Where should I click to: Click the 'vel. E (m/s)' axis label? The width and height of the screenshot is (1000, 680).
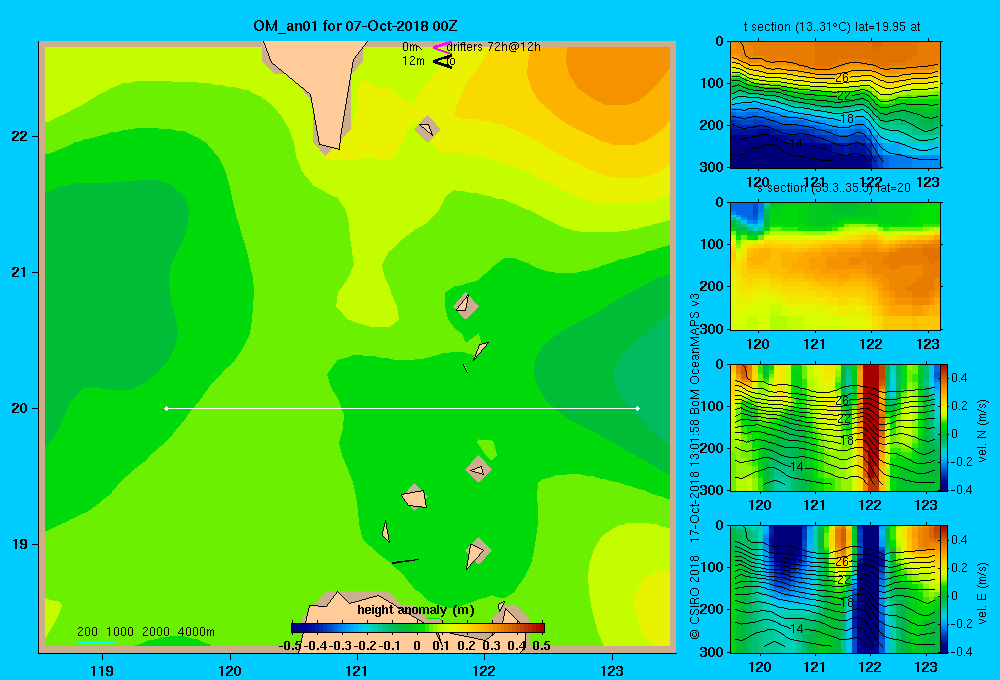coord(983,593)
